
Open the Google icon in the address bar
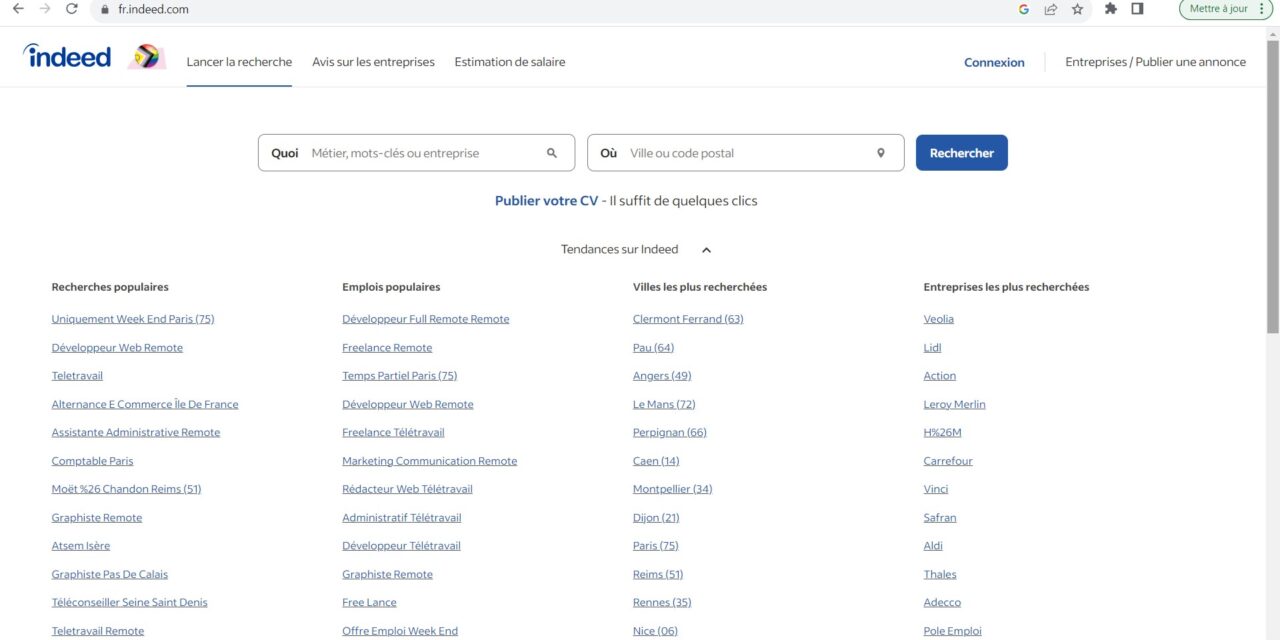[x=1024, y=9]
